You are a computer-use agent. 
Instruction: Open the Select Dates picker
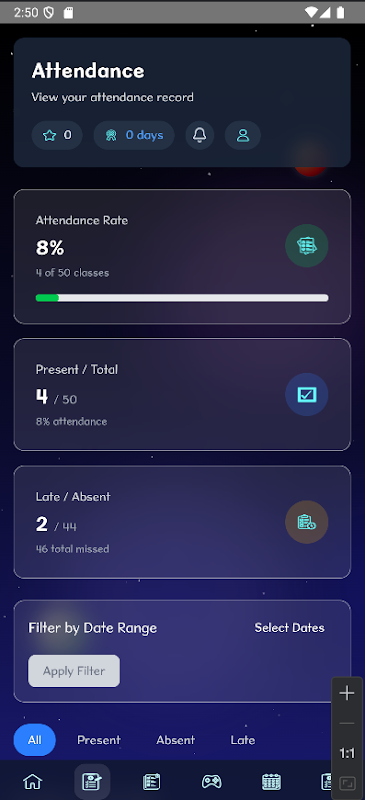pyautogui.click(x=289, y=628)
